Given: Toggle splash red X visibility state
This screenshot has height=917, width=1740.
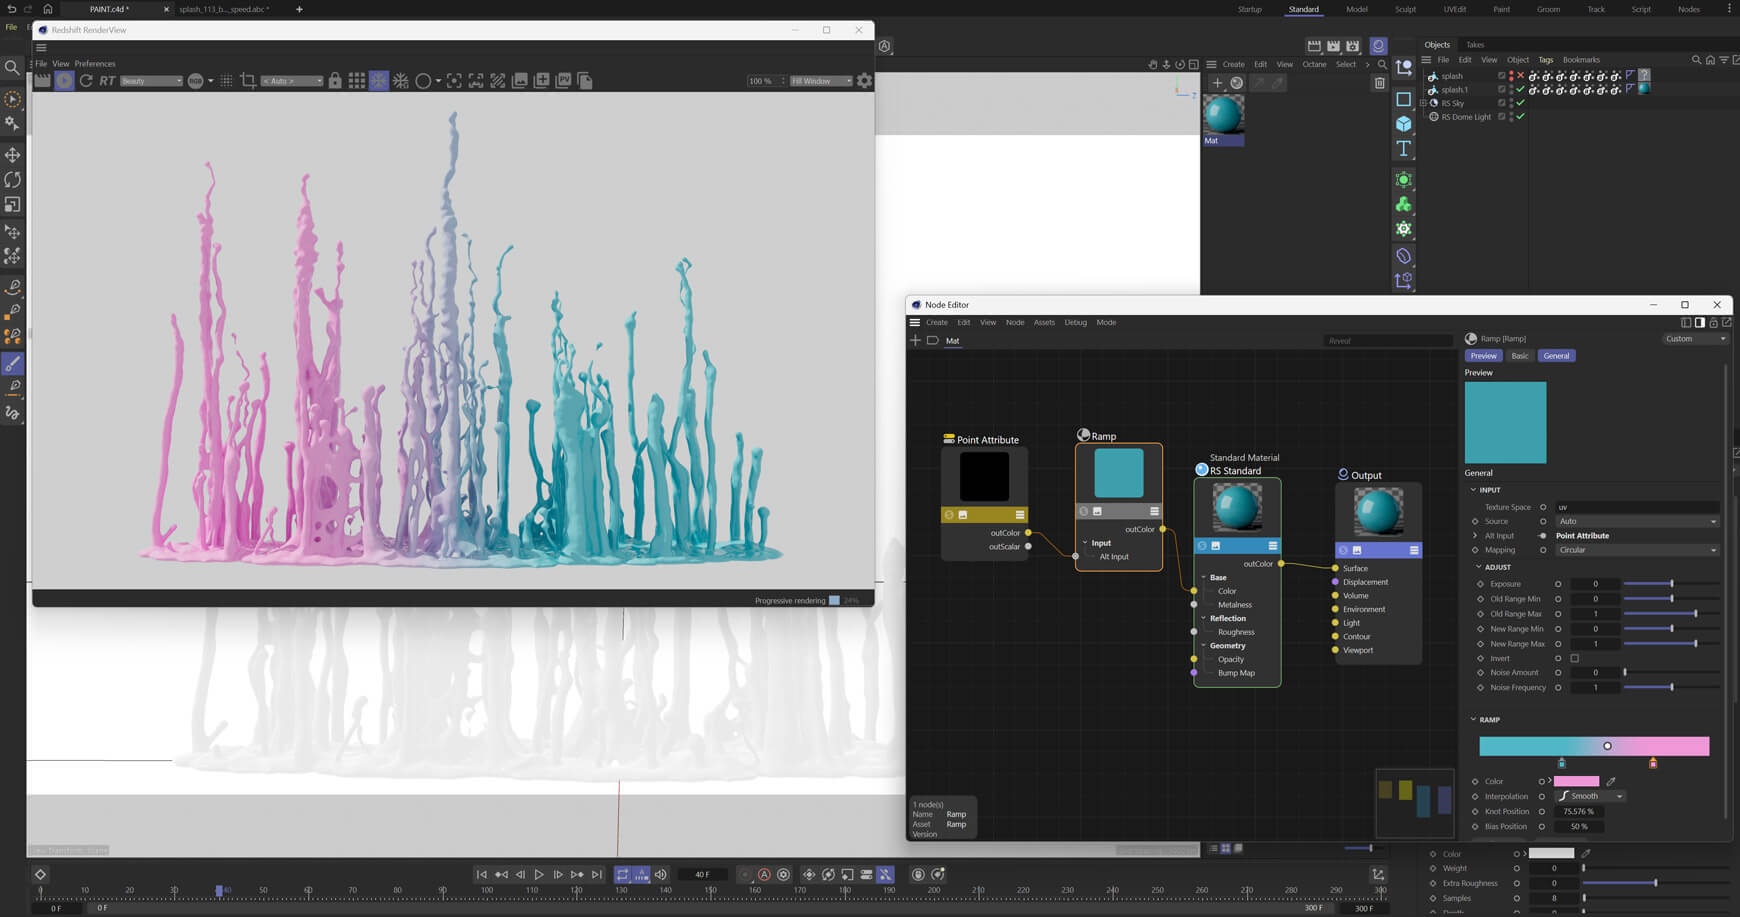Looking at the screenshot, I should tap(1520, 75).
